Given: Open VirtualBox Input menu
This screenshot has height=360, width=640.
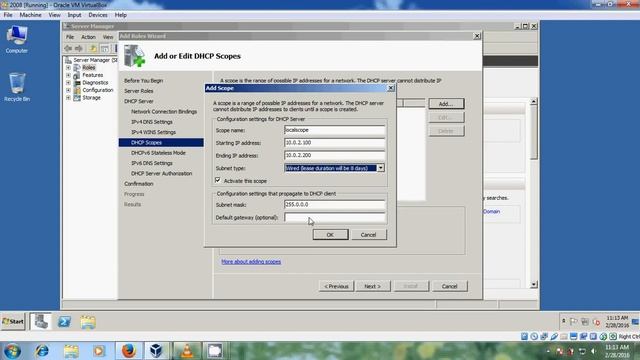Looking at the screenshot, I should coord(74,15).
